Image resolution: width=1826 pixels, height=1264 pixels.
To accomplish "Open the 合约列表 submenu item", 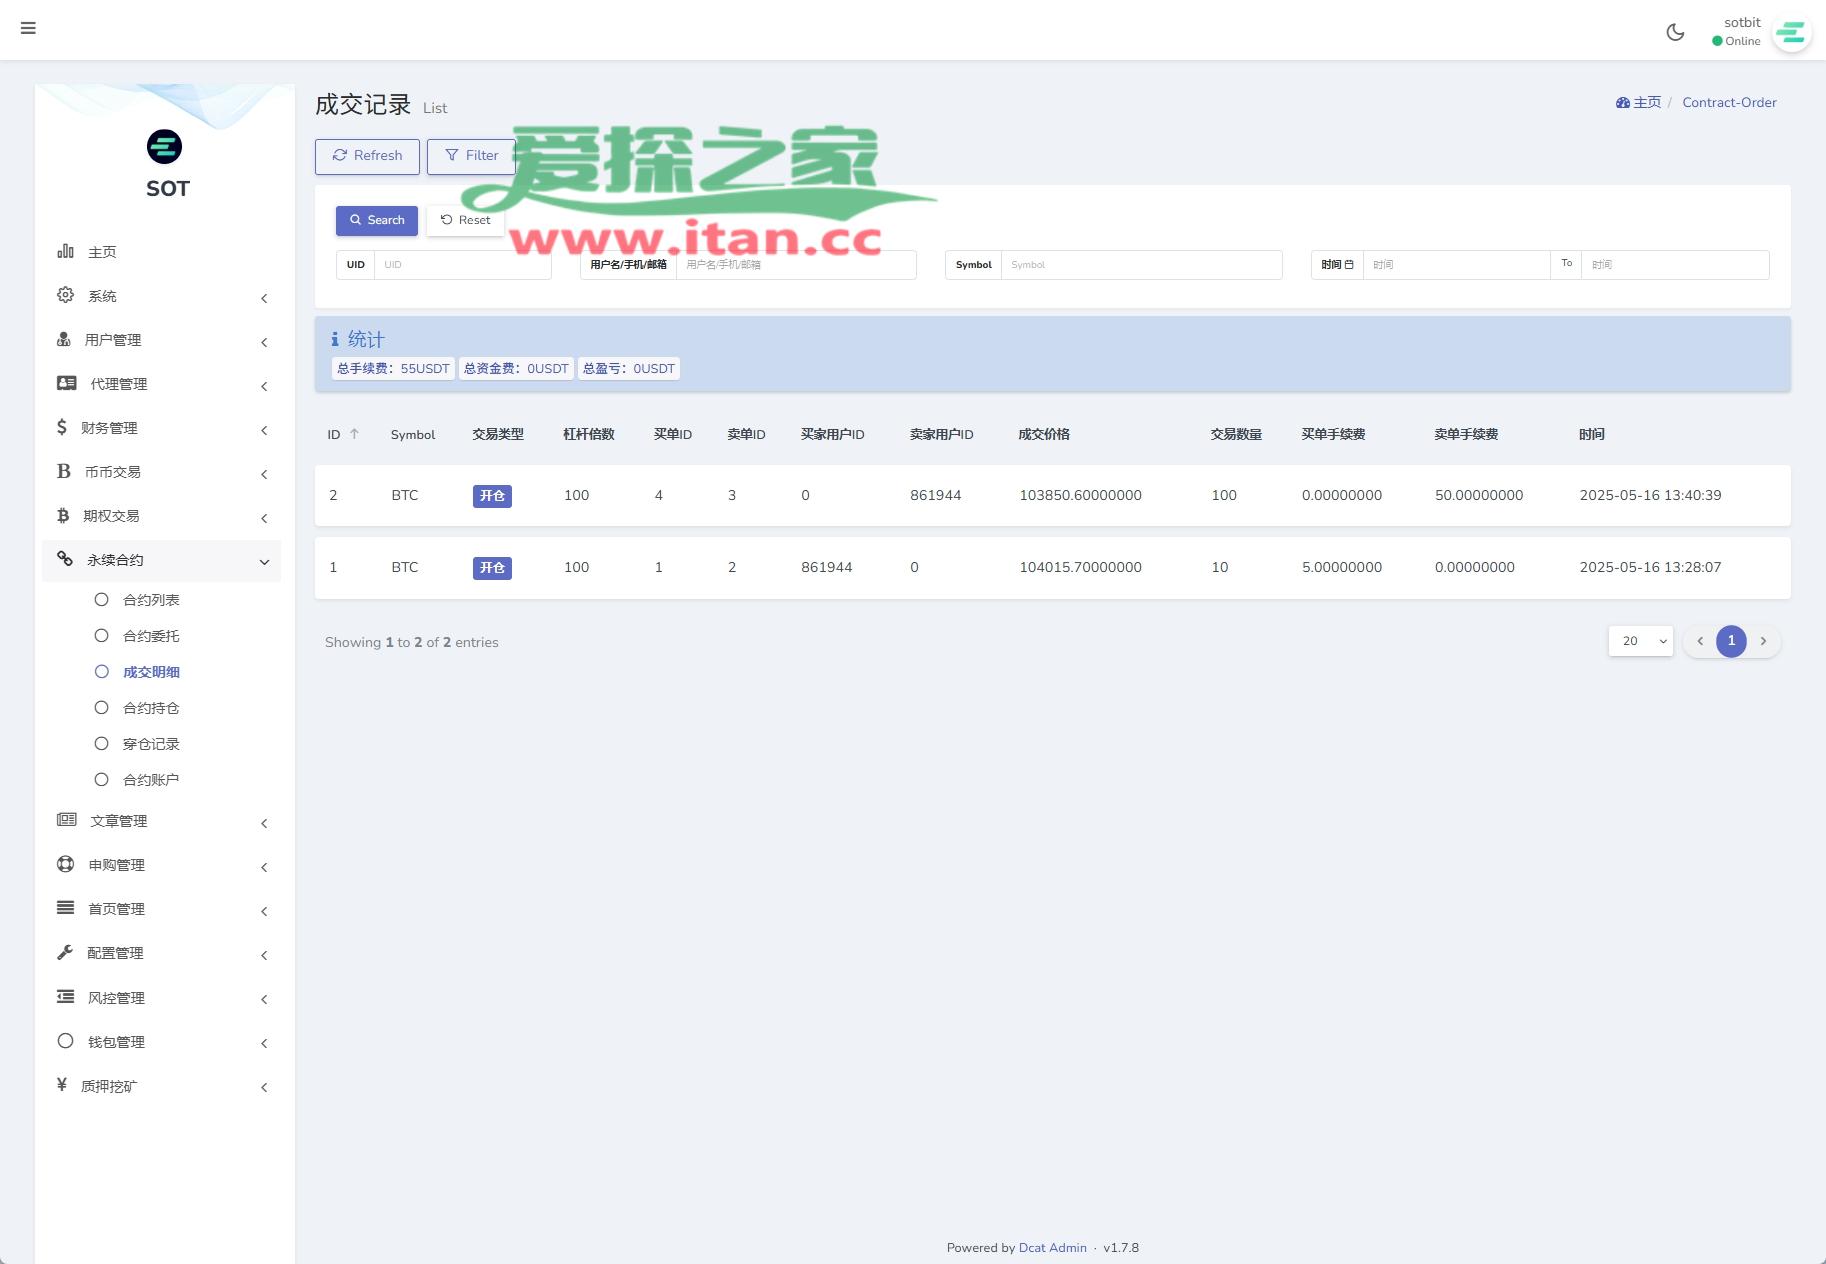I will 151,600.
